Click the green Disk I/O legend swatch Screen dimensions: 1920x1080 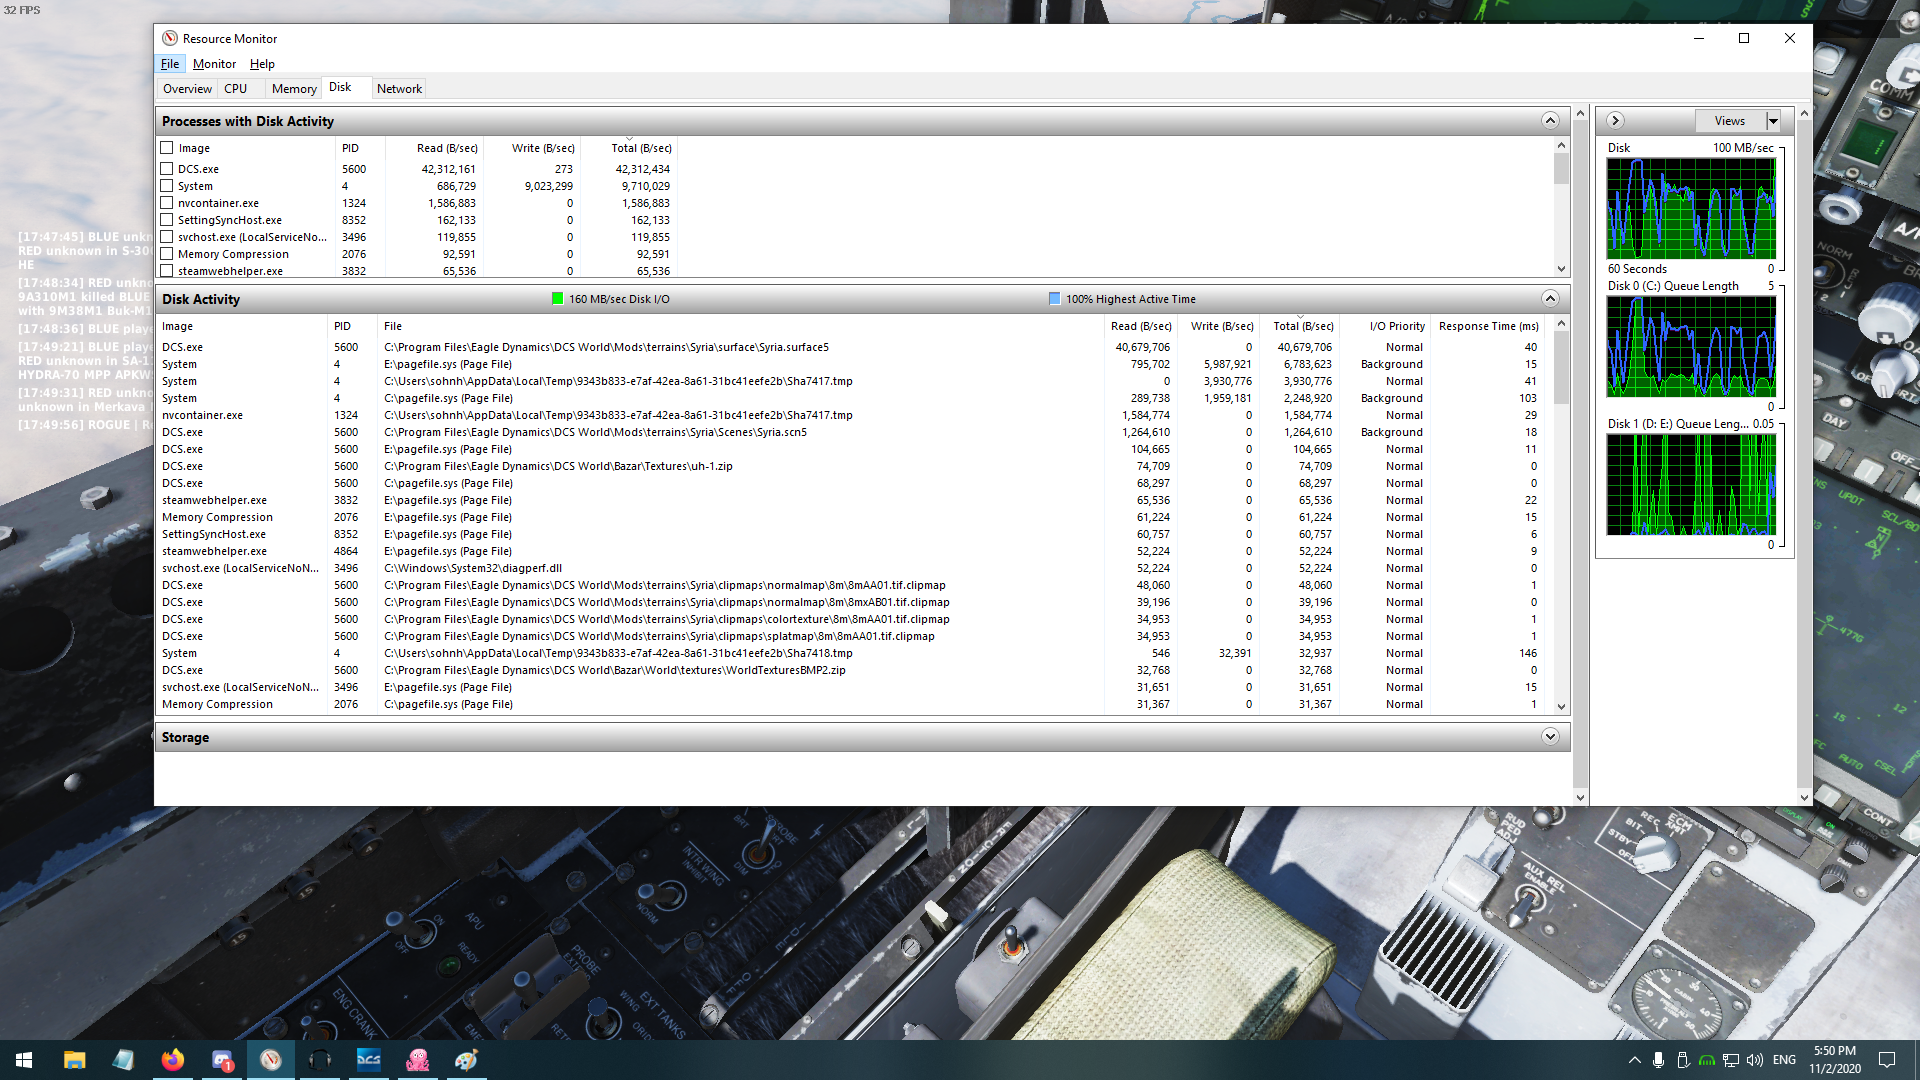click(x=558, y=299)
